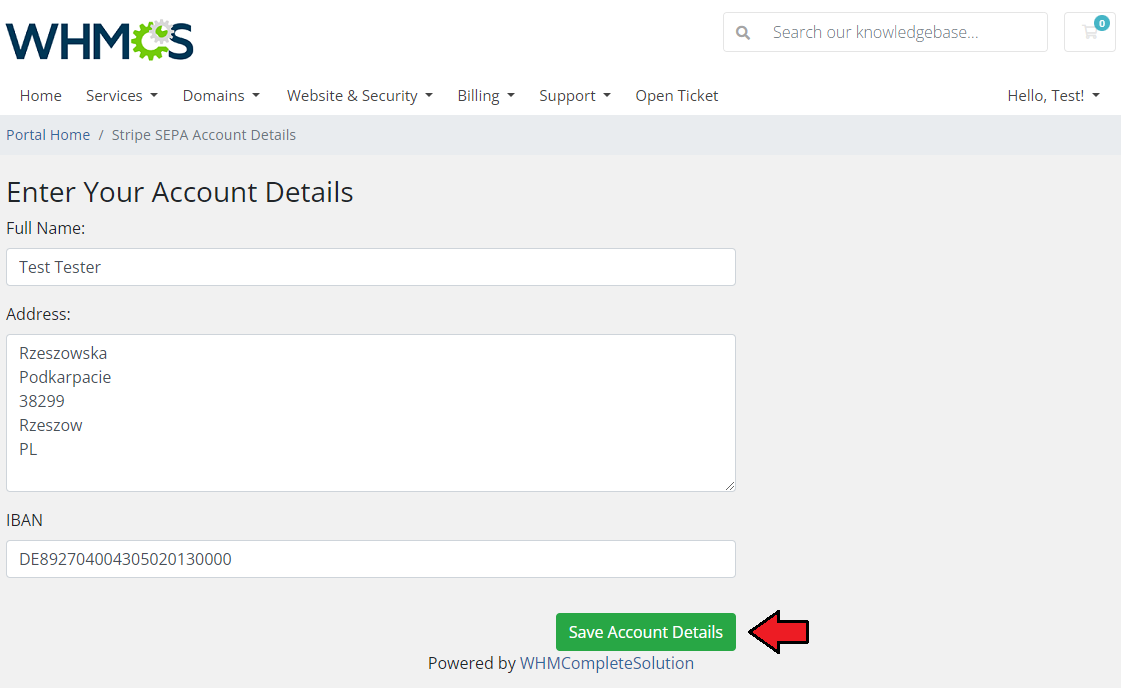The image size is (1121, 688).
Task: Select Open Ticket in the navigation
Action: pyautogui.click(x=676, y=96)
